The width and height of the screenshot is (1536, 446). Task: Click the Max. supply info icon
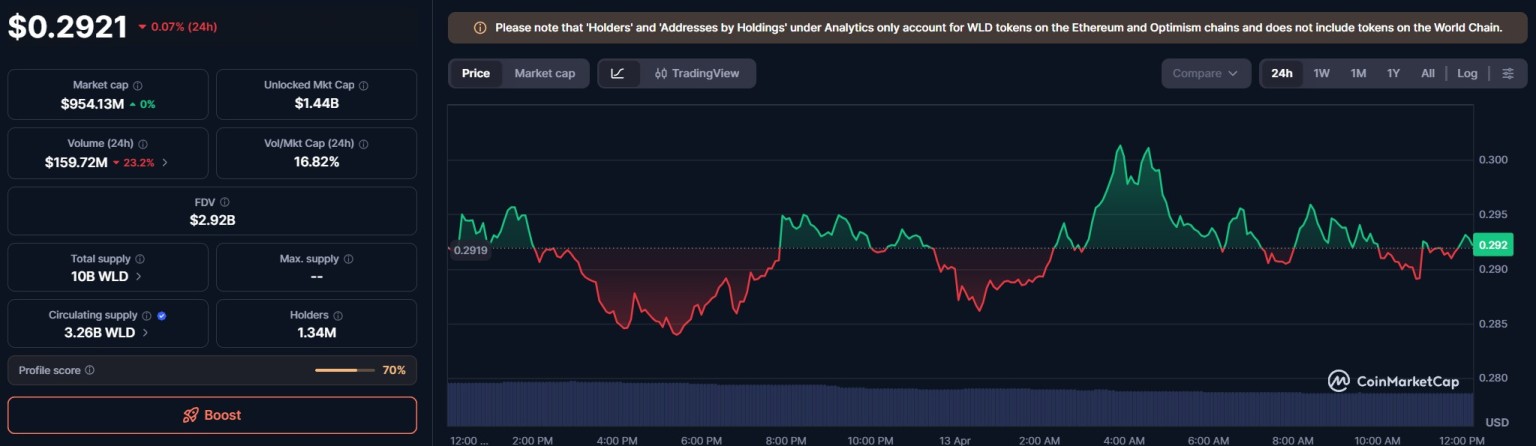click(348, 260)
